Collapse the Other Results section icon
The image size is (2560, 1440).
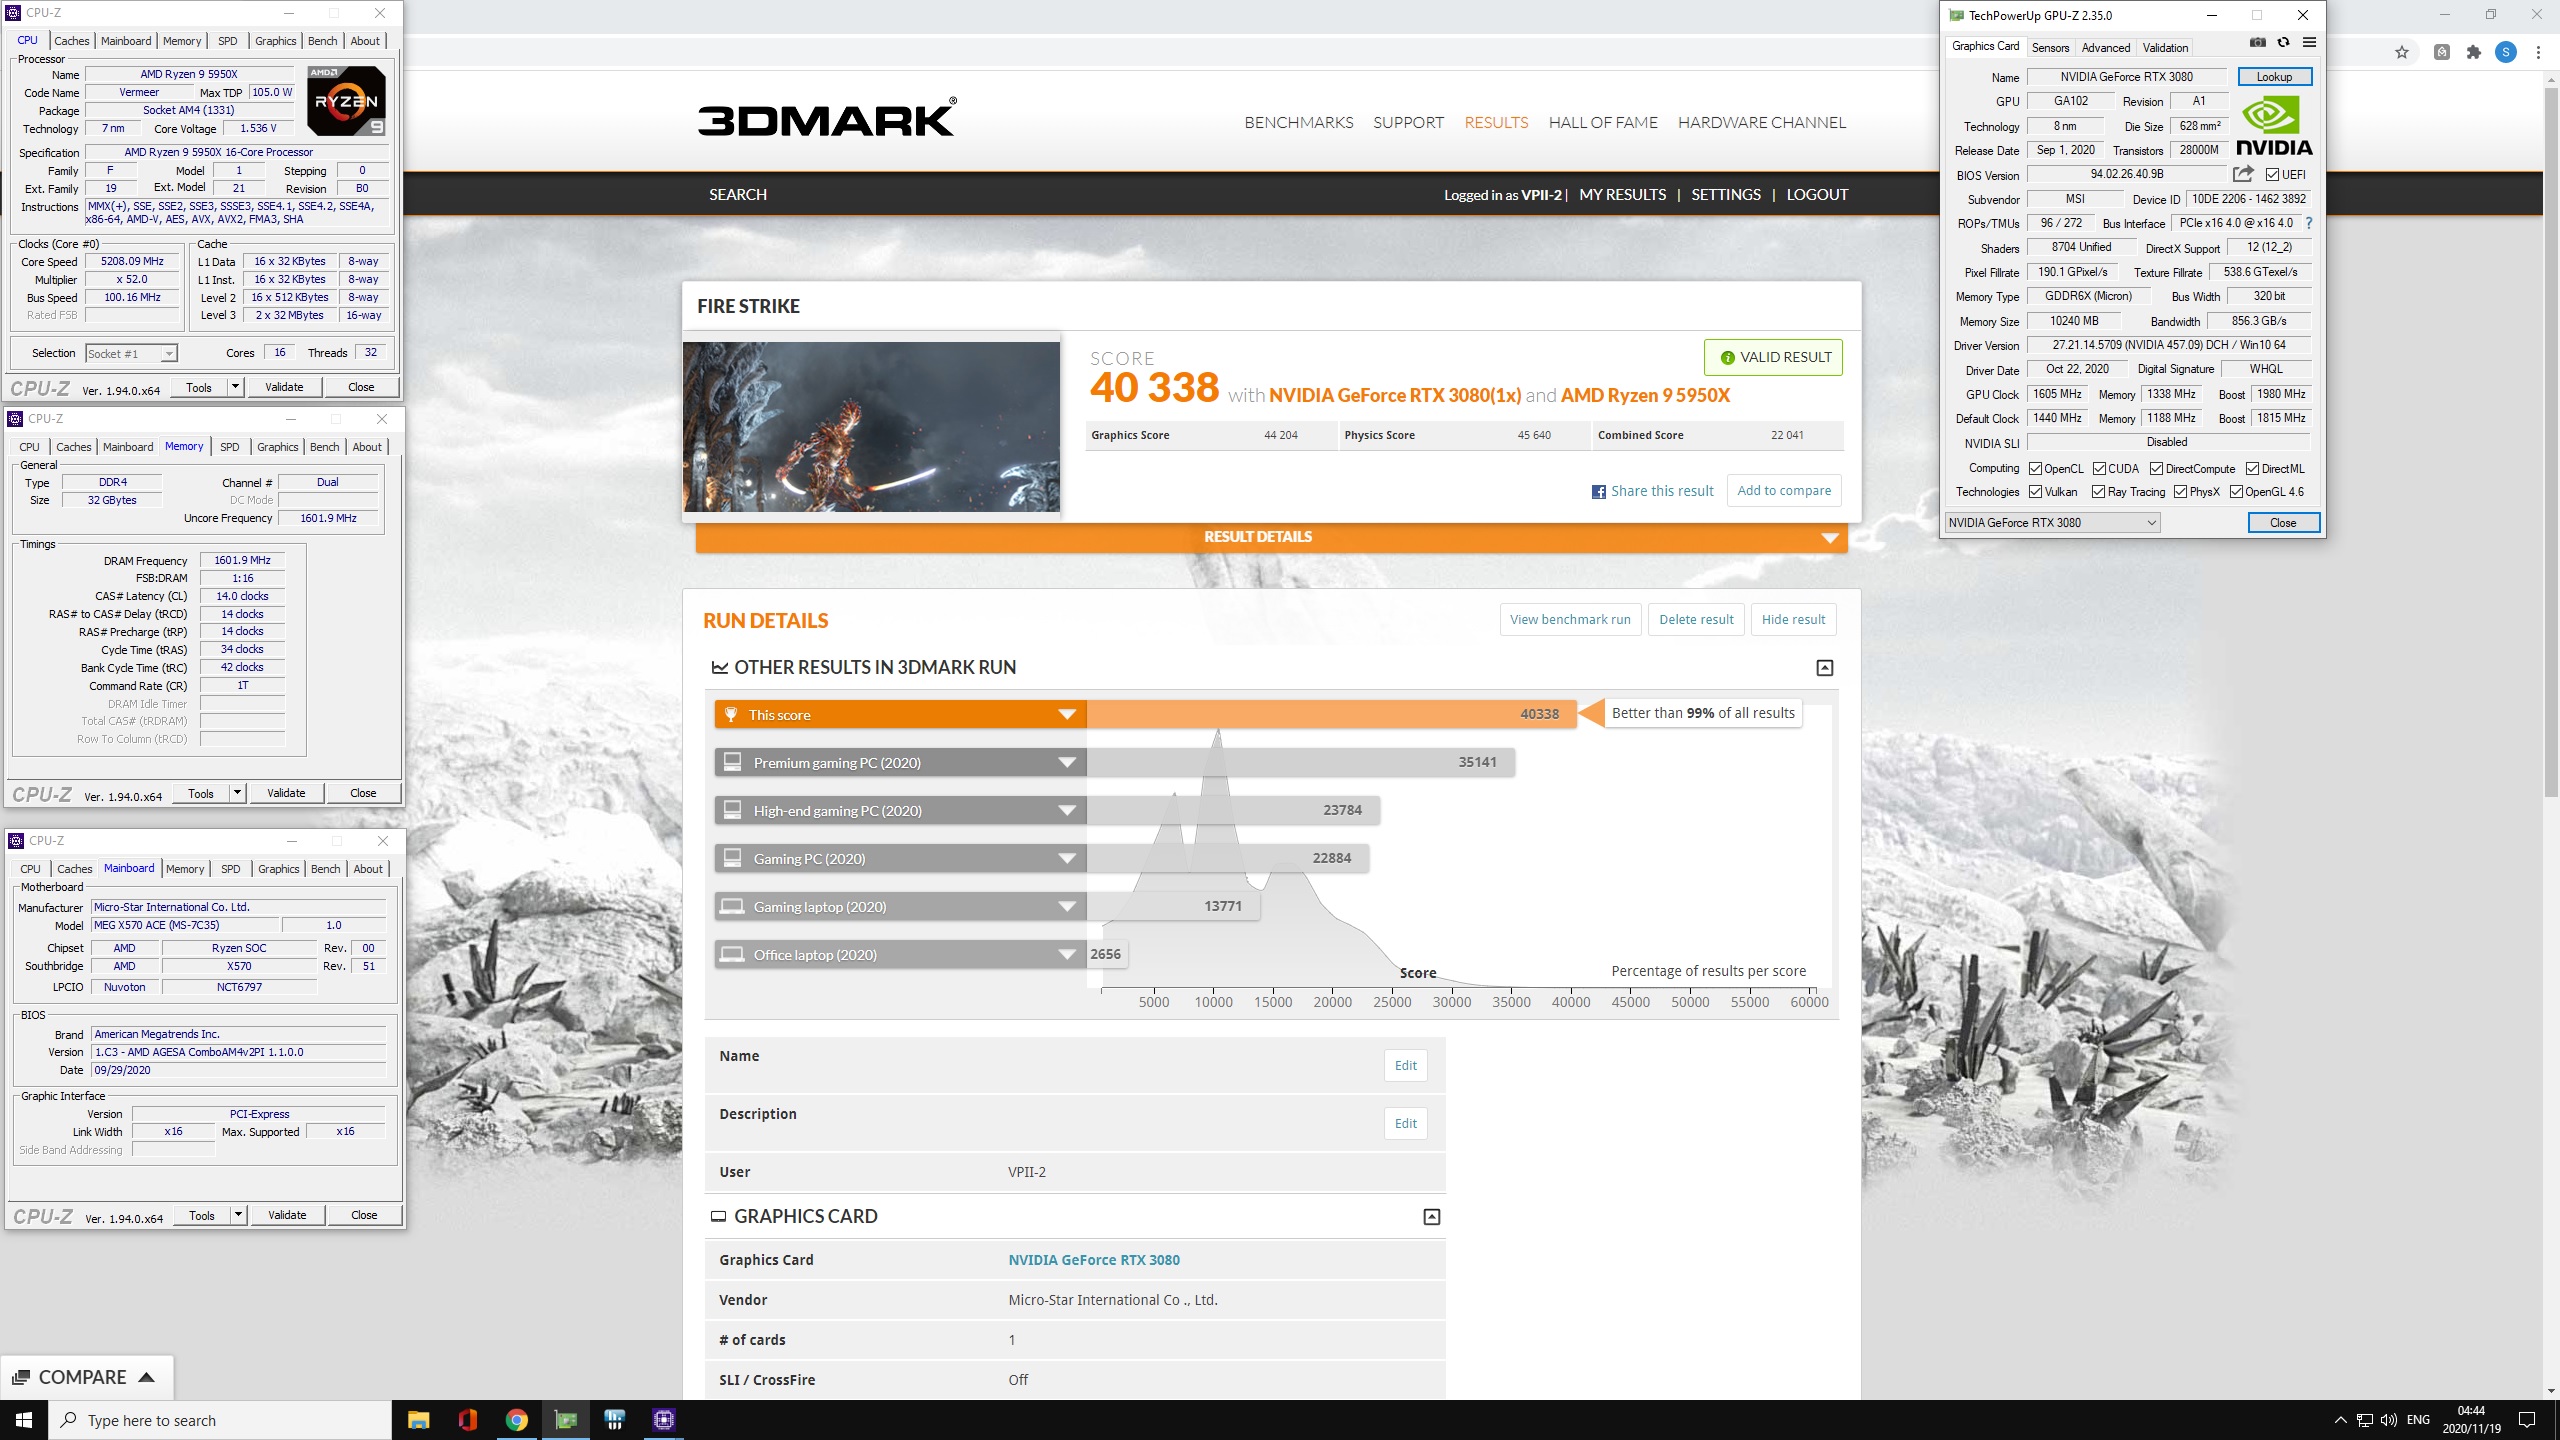tap(1825, 668)
